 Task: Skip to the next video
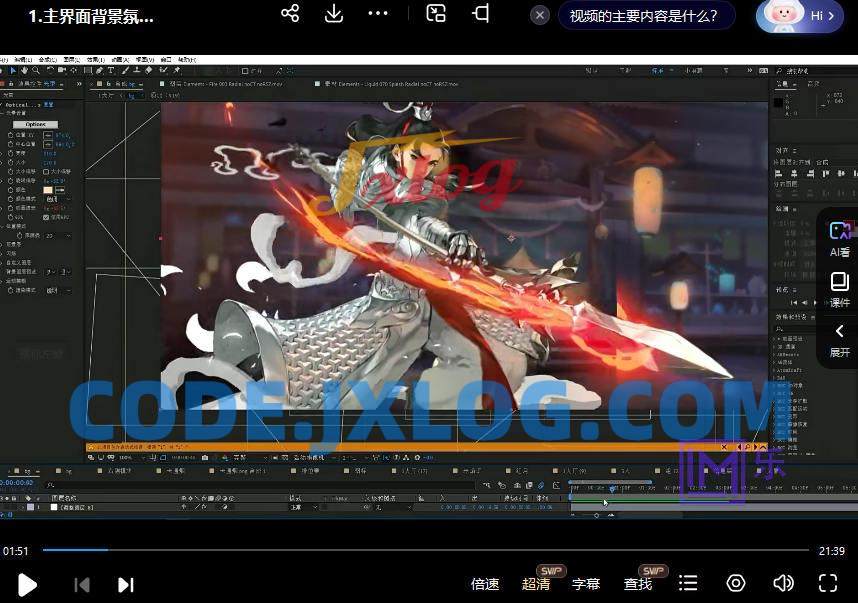click(x=126, y=584)
